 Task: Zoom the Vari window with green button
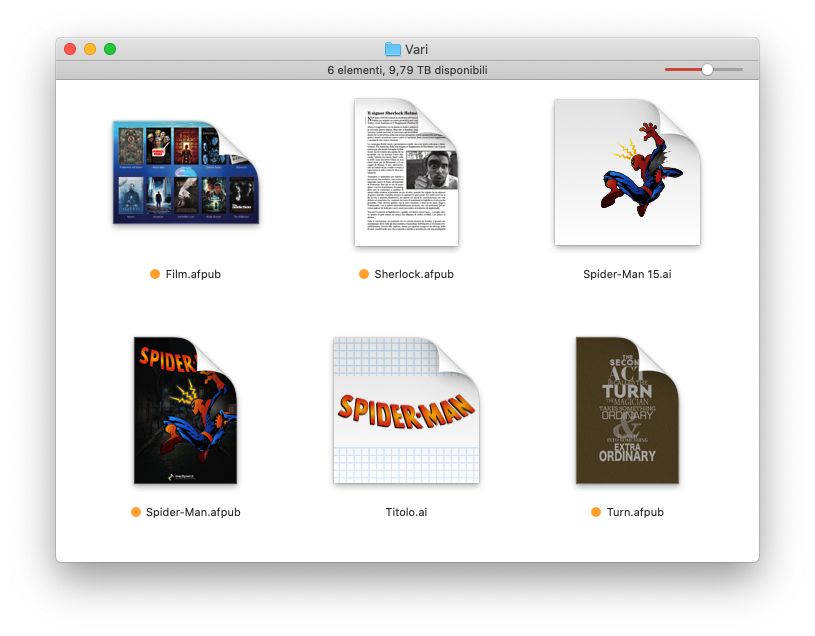[x=110, y=49]
